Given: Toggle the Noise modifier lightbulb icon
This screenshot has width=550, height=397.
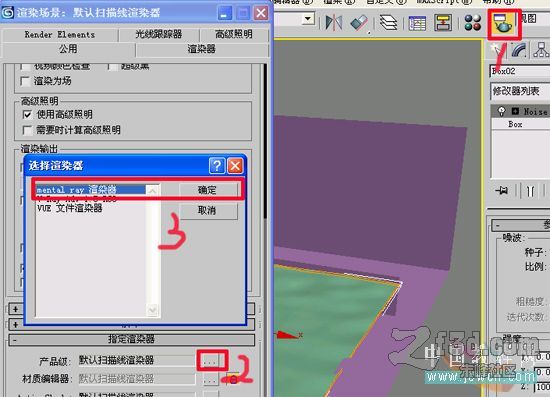Looking at the screenshot, I should [501, 112].
